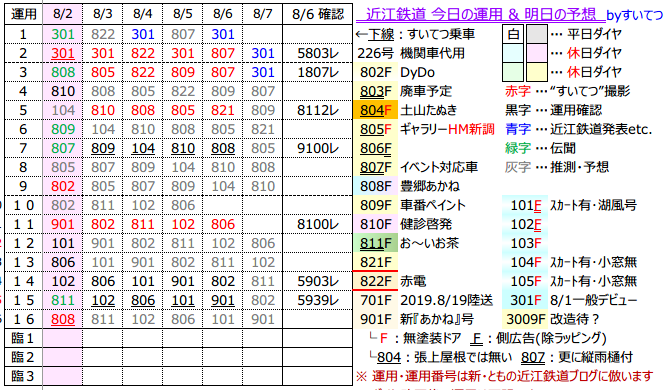Select the 8/6 確認 column header
Image resolution: width=672 pixels, height=390 pixels.
[318, 15]
